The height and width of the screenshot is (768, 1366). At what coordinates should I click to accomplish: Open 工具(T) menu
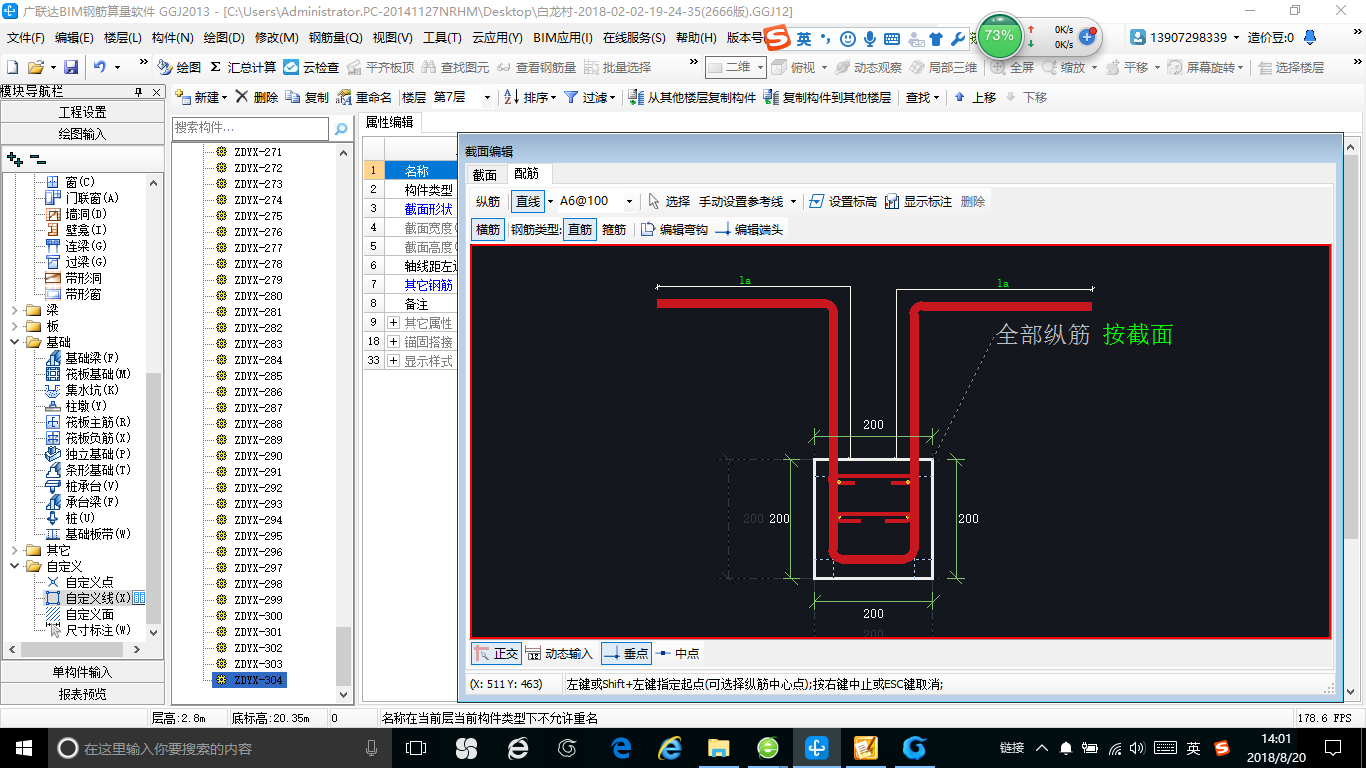pos(442,38)
